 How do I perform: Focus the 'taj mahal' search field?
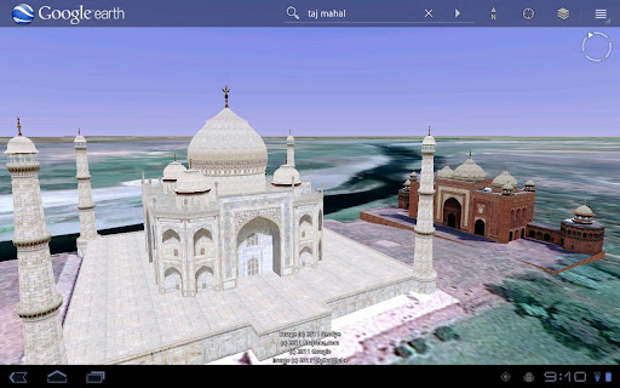tap(364, 14)
